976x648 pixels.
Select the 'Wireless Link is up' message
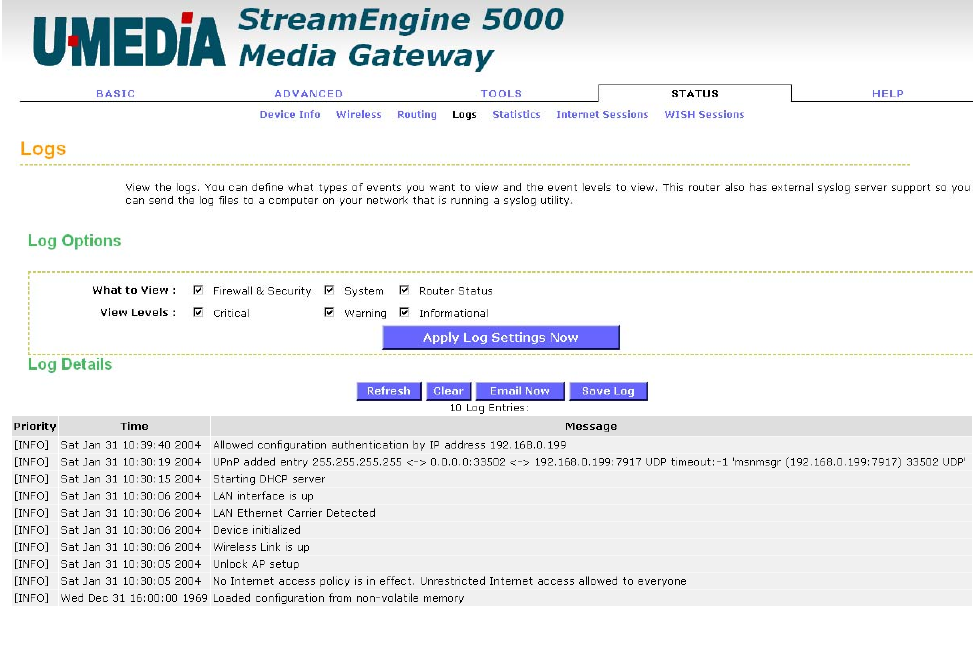click(x=261, y=547)
